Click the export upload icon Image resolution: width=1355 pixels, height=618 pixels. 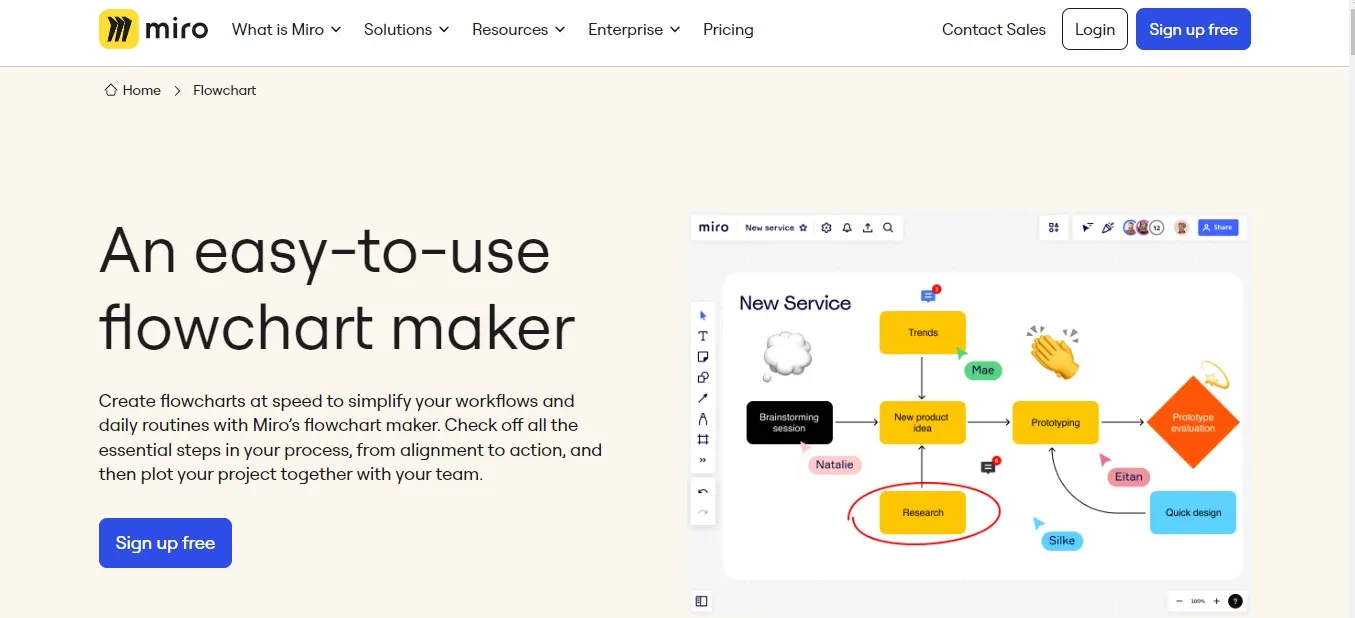[x=867, y=228]
